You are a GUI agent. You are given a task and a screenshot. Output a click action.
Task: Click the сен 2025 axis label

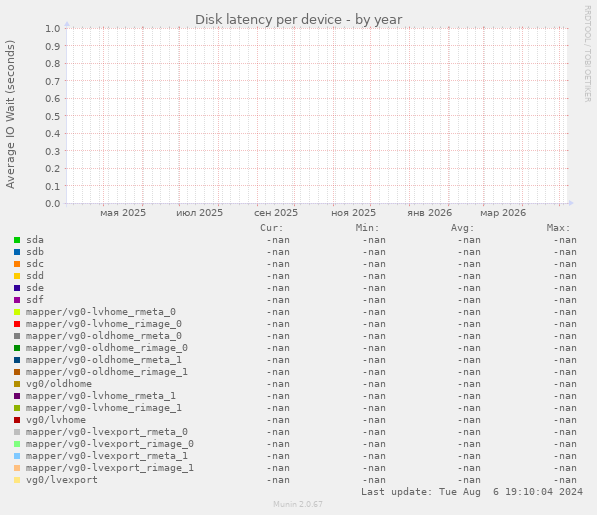276,213
